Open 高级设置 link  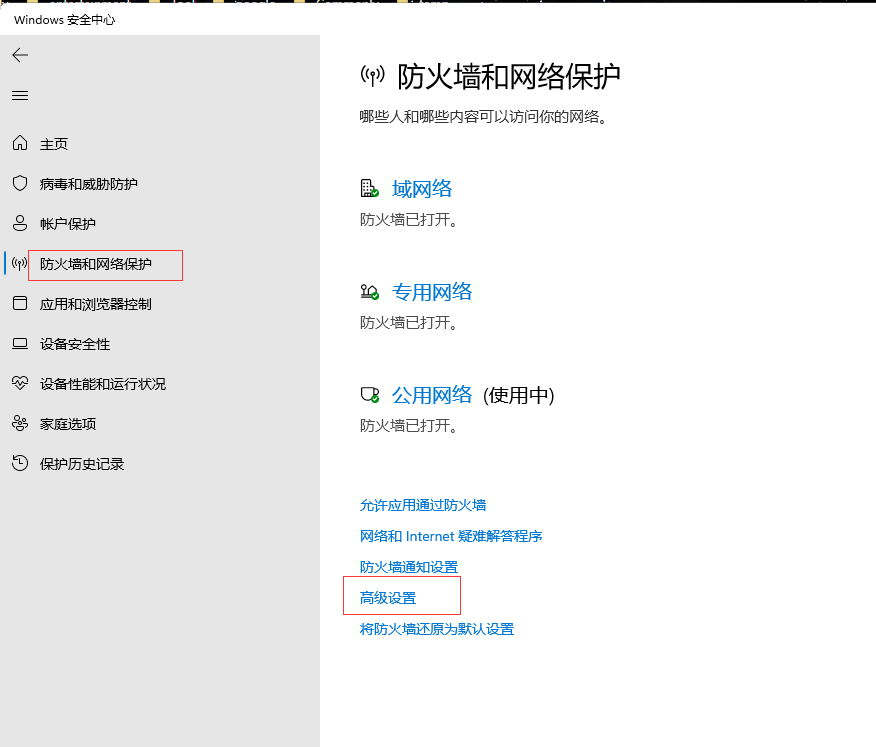(388, 598)
